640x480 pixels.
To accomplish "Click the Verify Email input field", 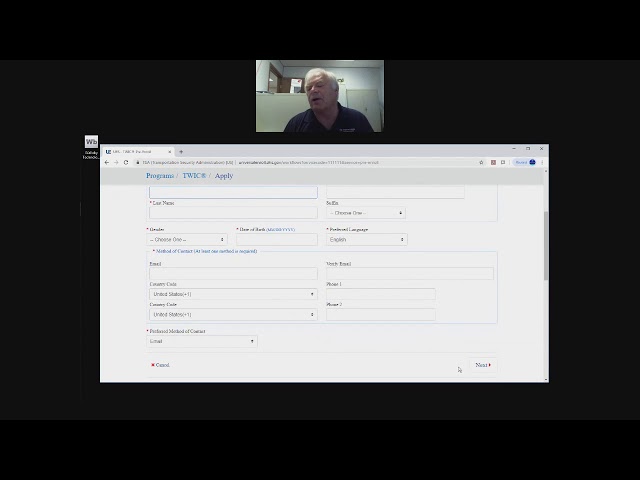I will tap(410, 273).
